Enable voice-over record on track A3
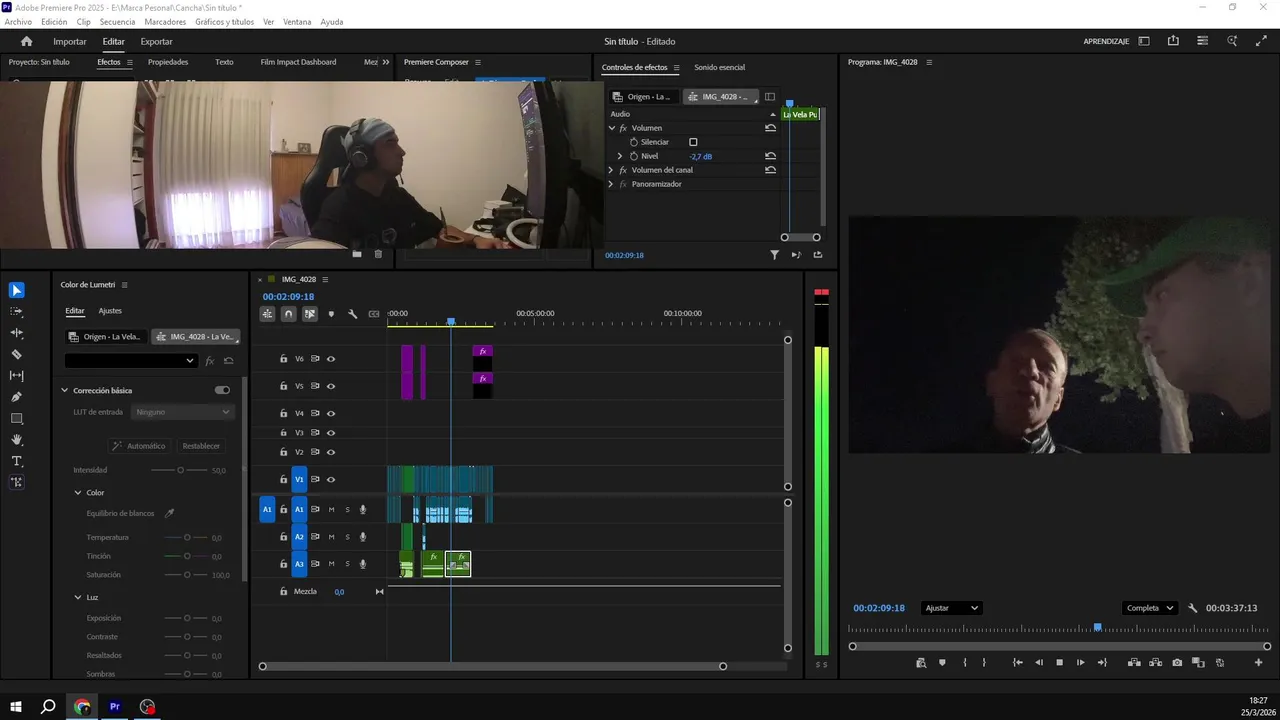 [363, 564]
